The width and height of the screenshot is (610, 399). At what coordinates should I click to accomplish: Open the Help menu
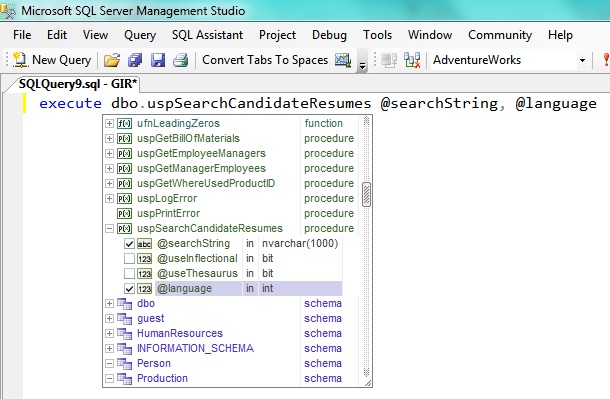pyautogui.click(x=560, y=35)
